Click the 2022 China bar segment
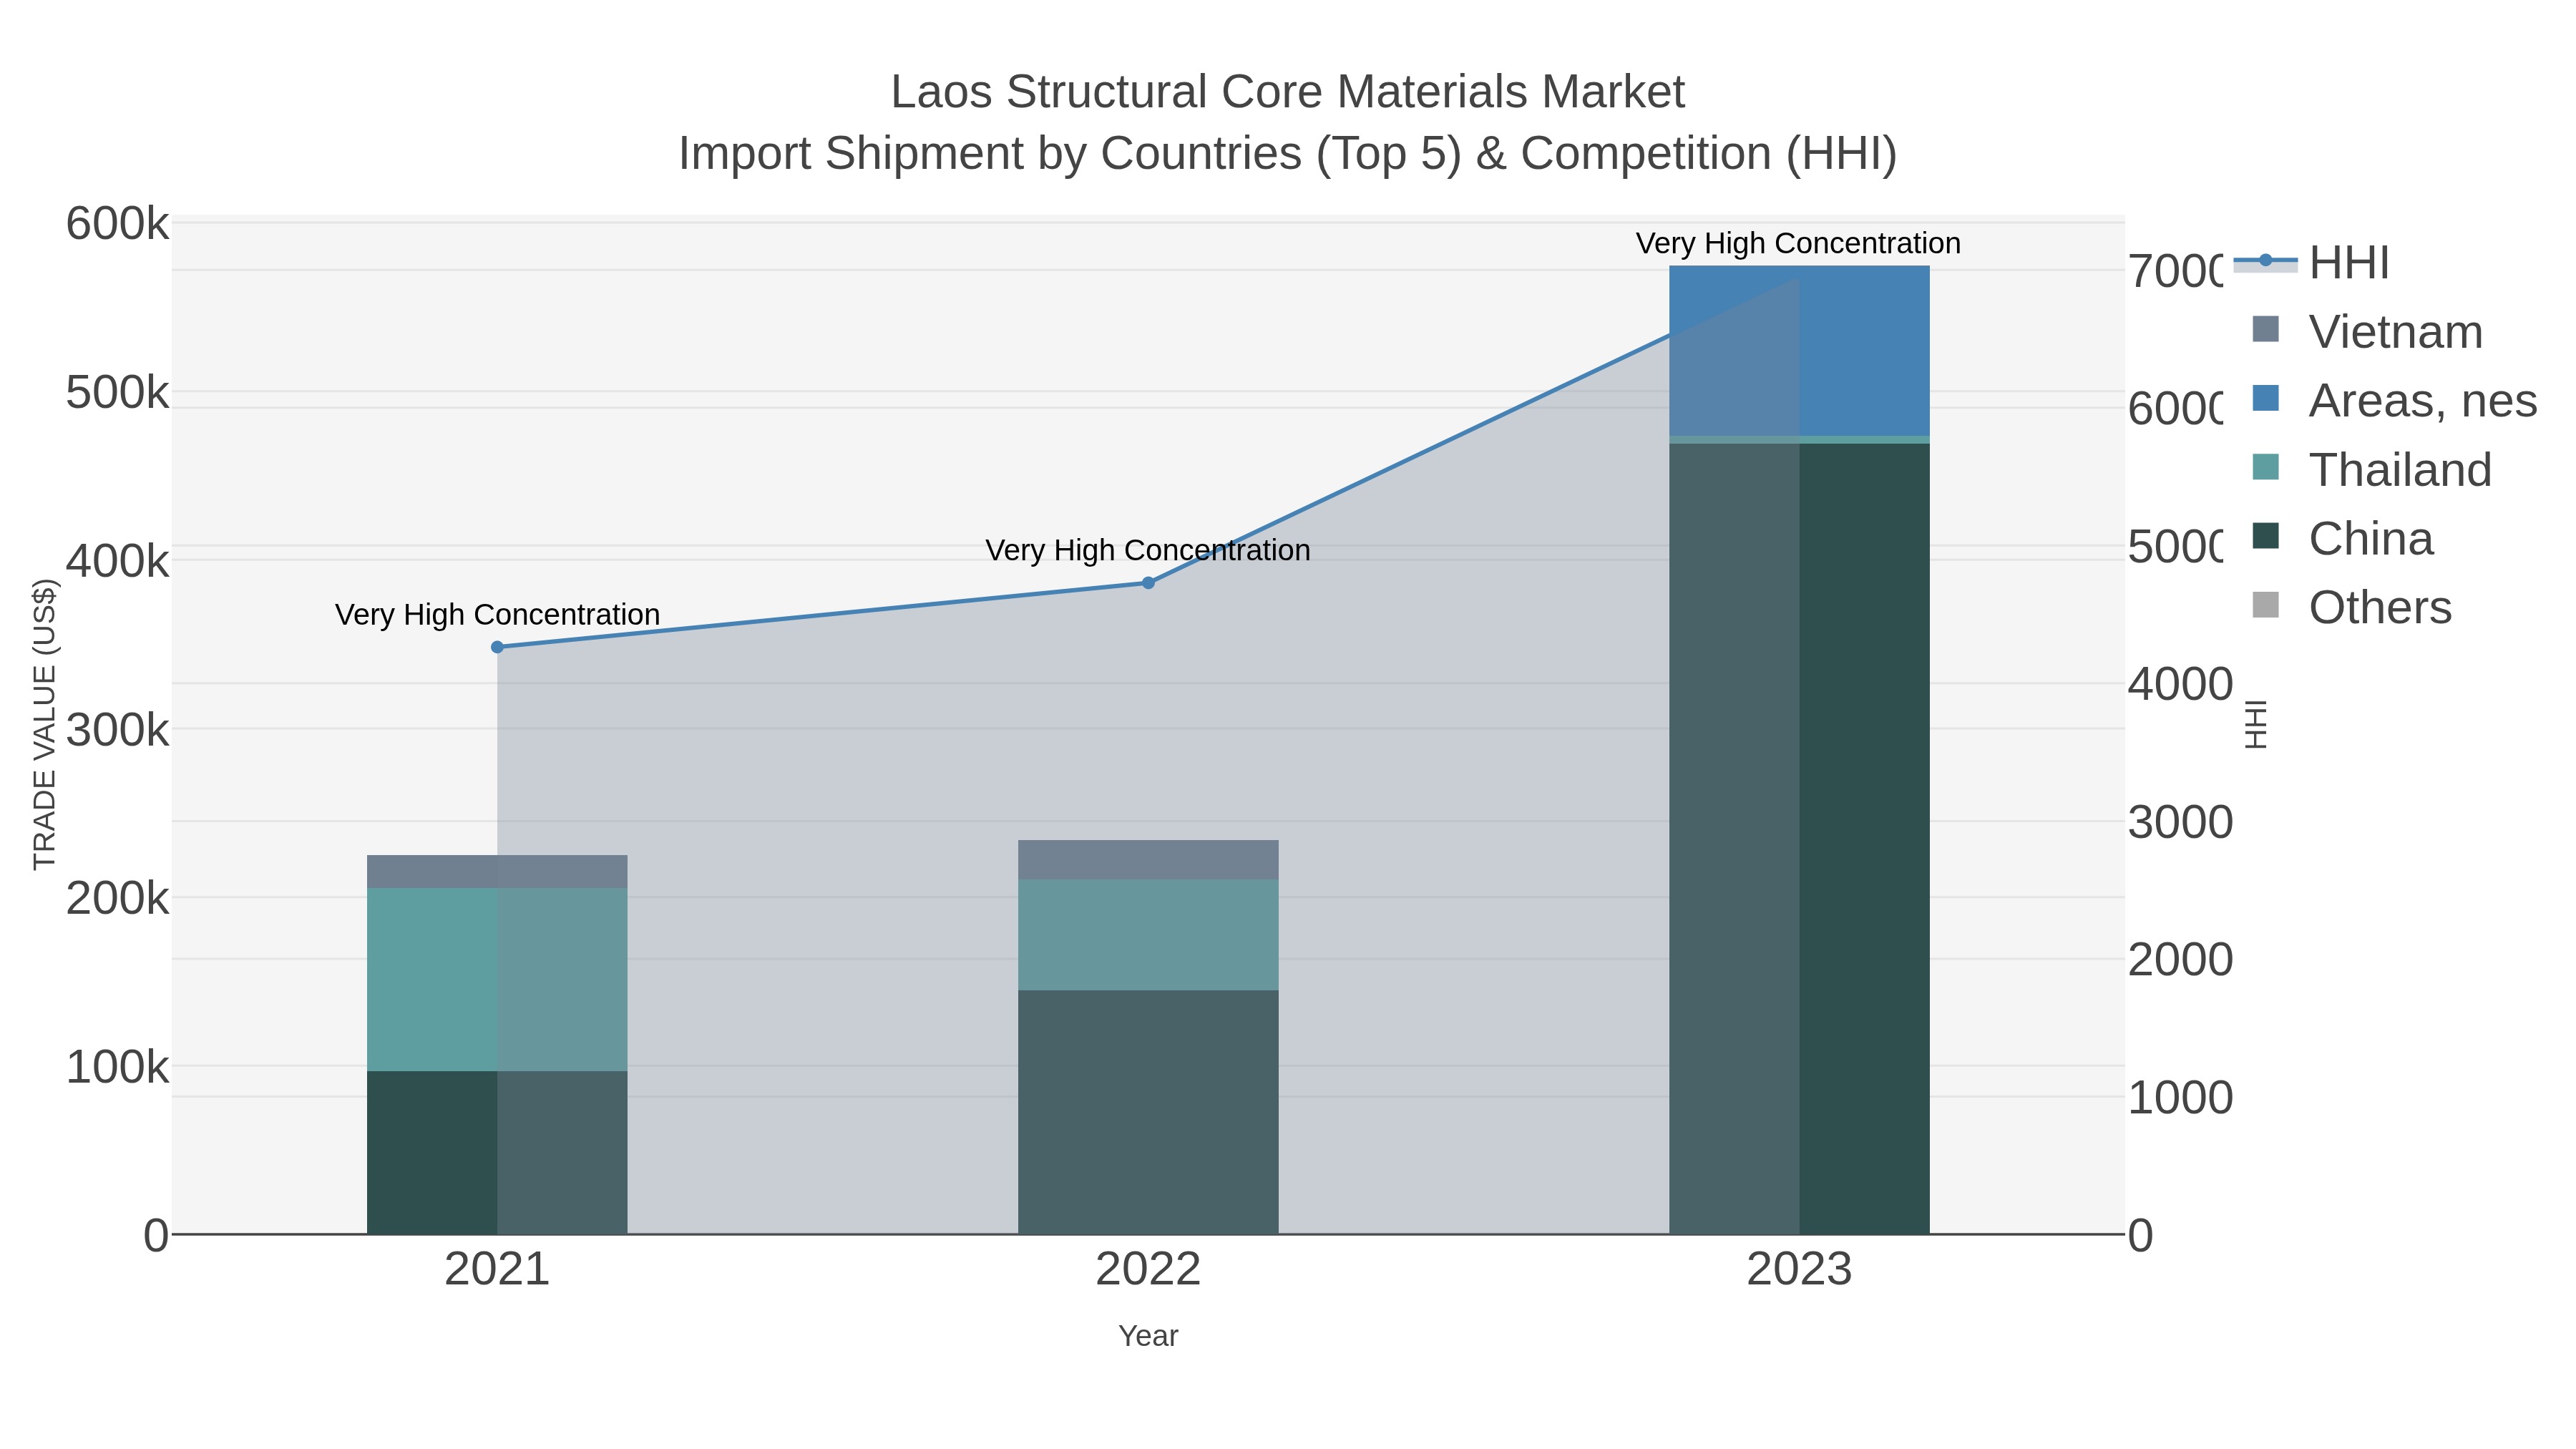2576x1449 pixels. pyautogui.click(x=1148, y=1112)
